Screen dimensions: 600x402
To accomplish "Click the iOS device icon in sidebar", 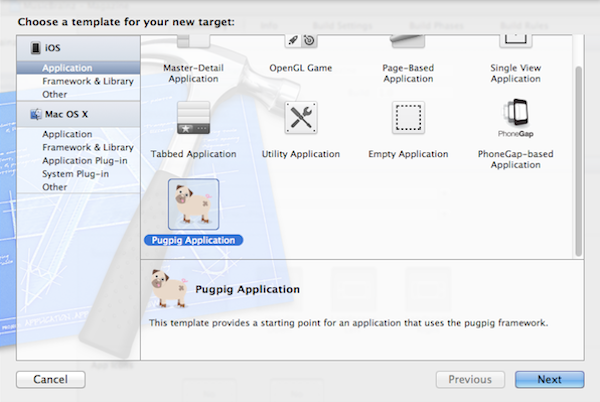I will point(36,48).
